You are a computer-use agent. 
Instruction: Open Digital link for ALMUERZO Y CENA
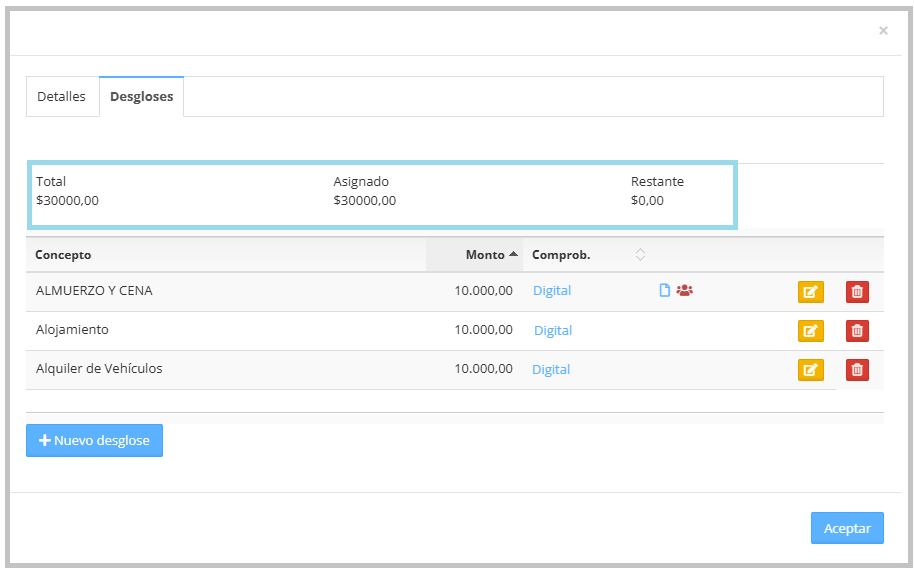tap(551, 291)
